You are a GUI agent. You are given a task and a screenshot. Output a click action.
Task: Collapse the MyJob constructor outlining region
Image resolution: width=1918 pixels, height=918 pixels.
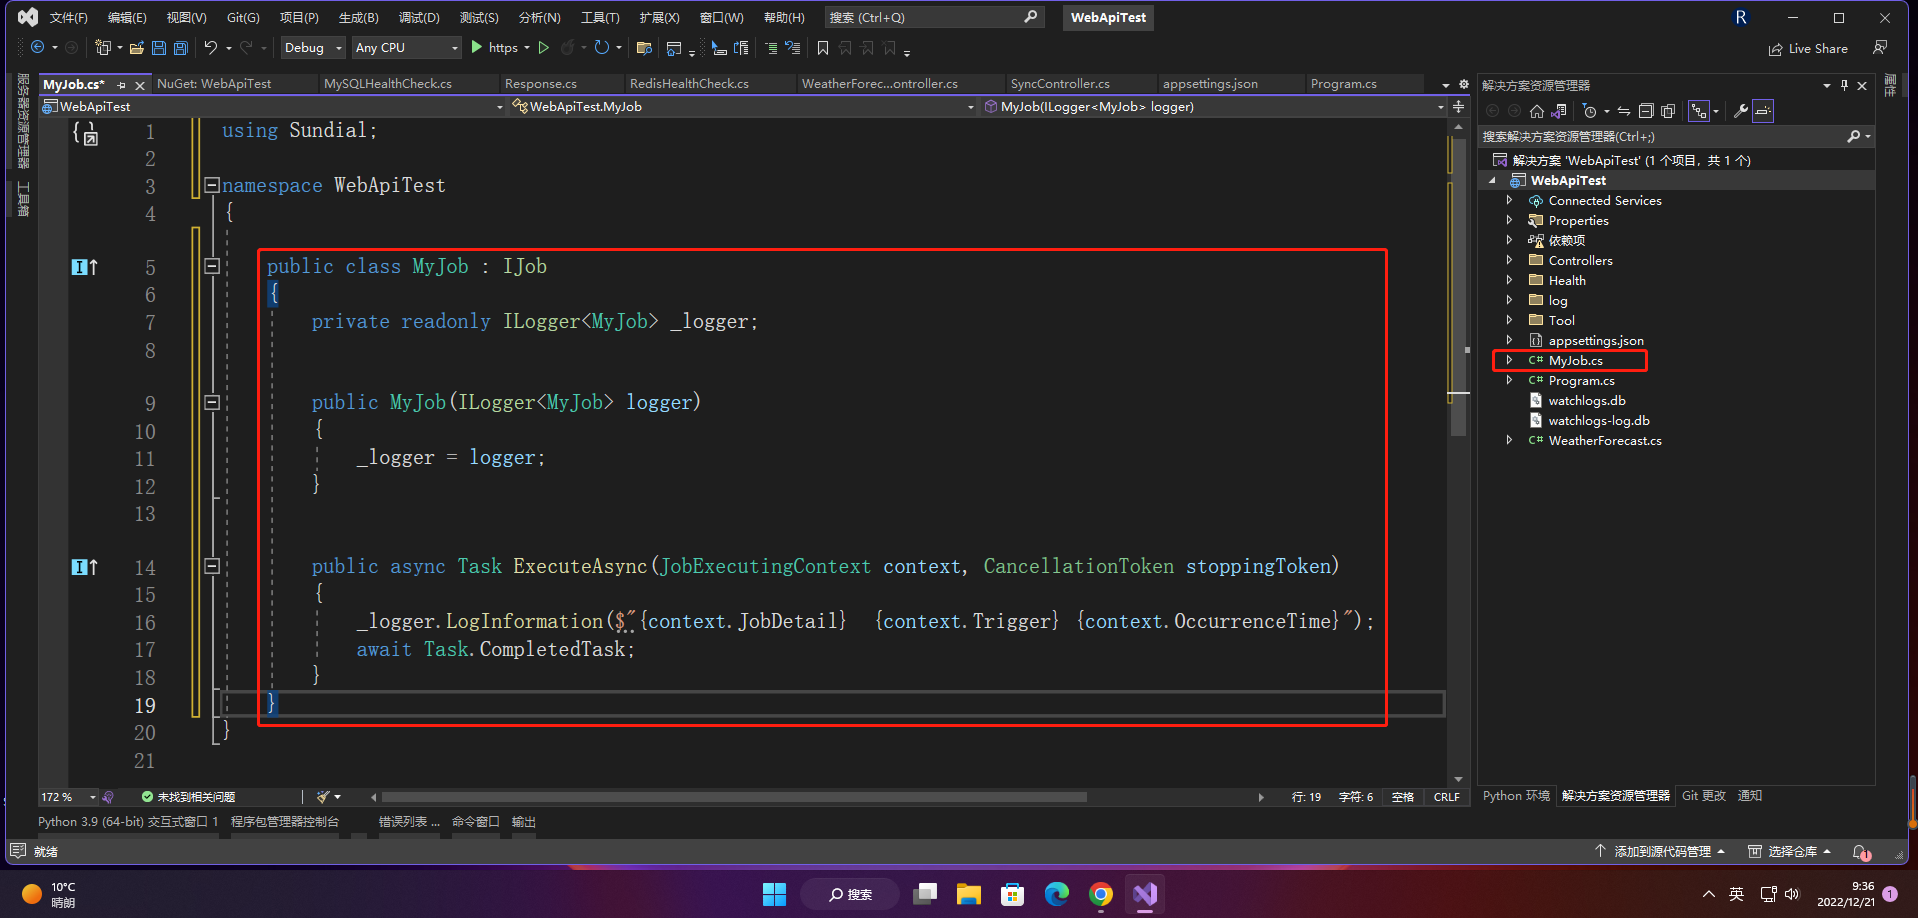coord(212,402)
